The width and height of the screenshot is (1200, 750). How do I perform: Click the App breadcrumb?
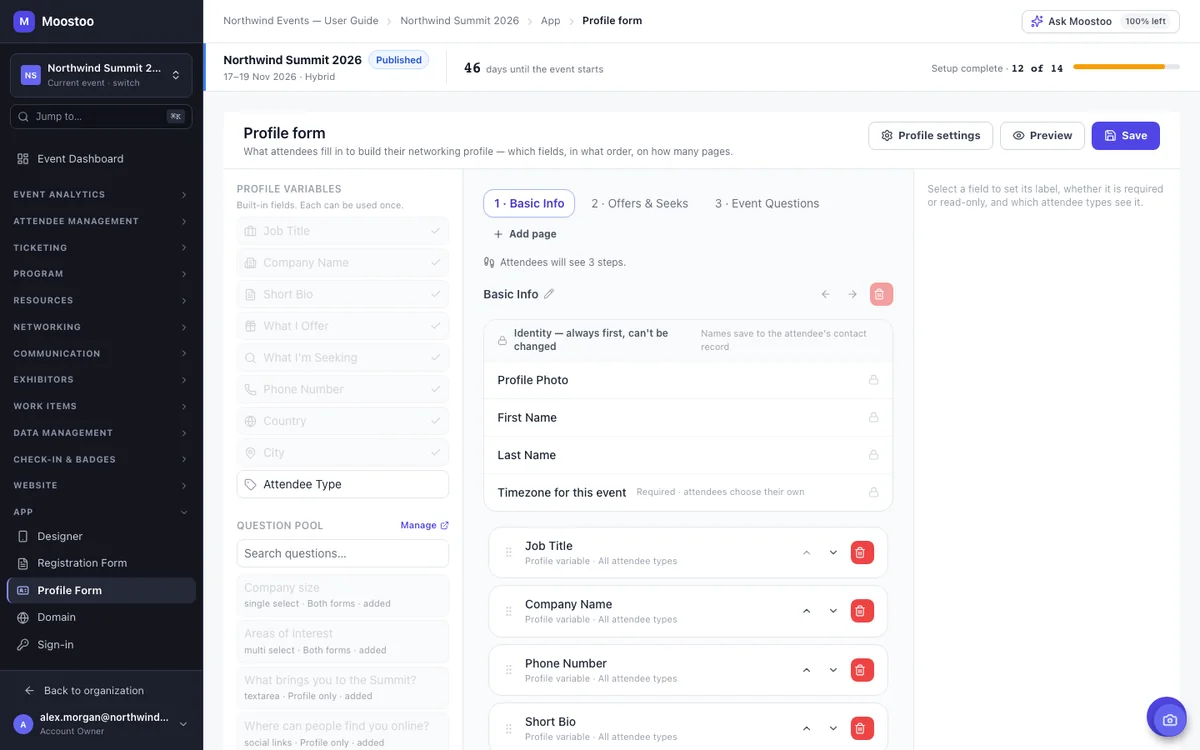551,21
